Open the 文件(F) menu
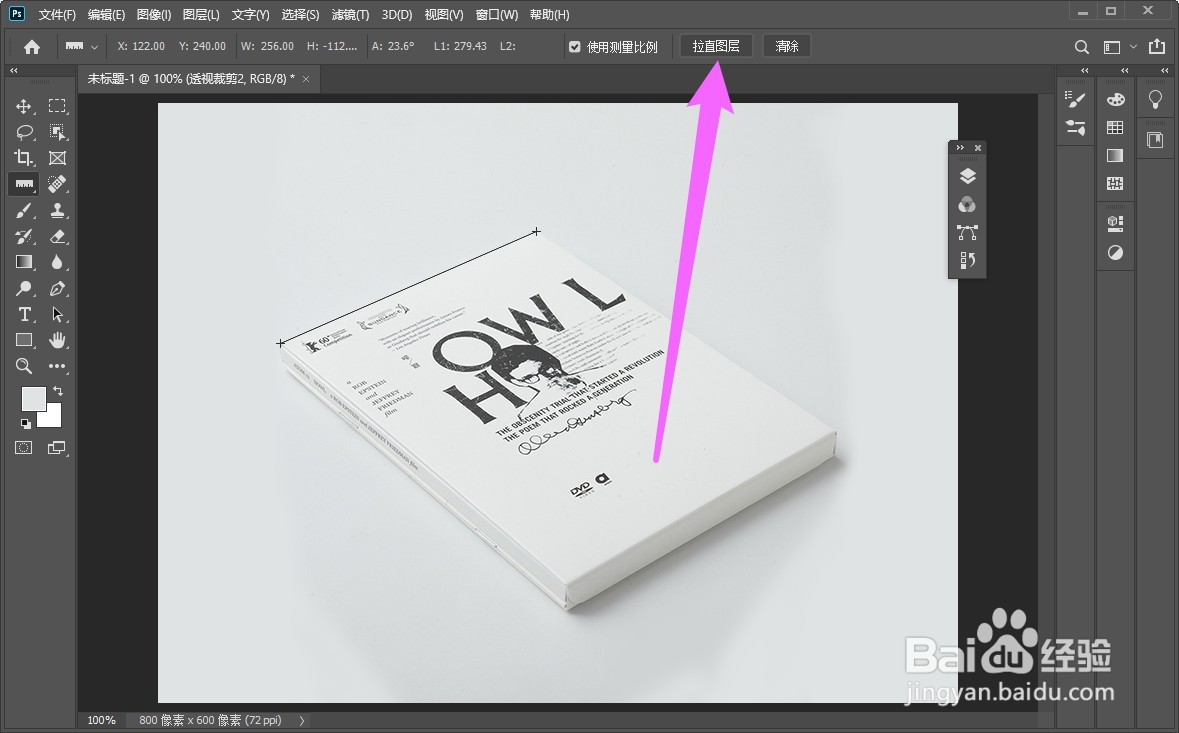The image size is (1179, 733). pyautogui.click(x=57, y=14)
